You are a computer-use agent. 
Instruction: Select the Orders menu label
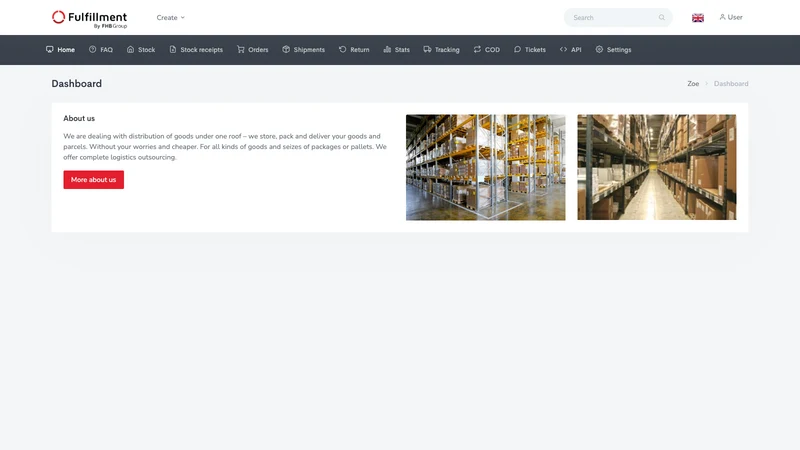point(258,50)
